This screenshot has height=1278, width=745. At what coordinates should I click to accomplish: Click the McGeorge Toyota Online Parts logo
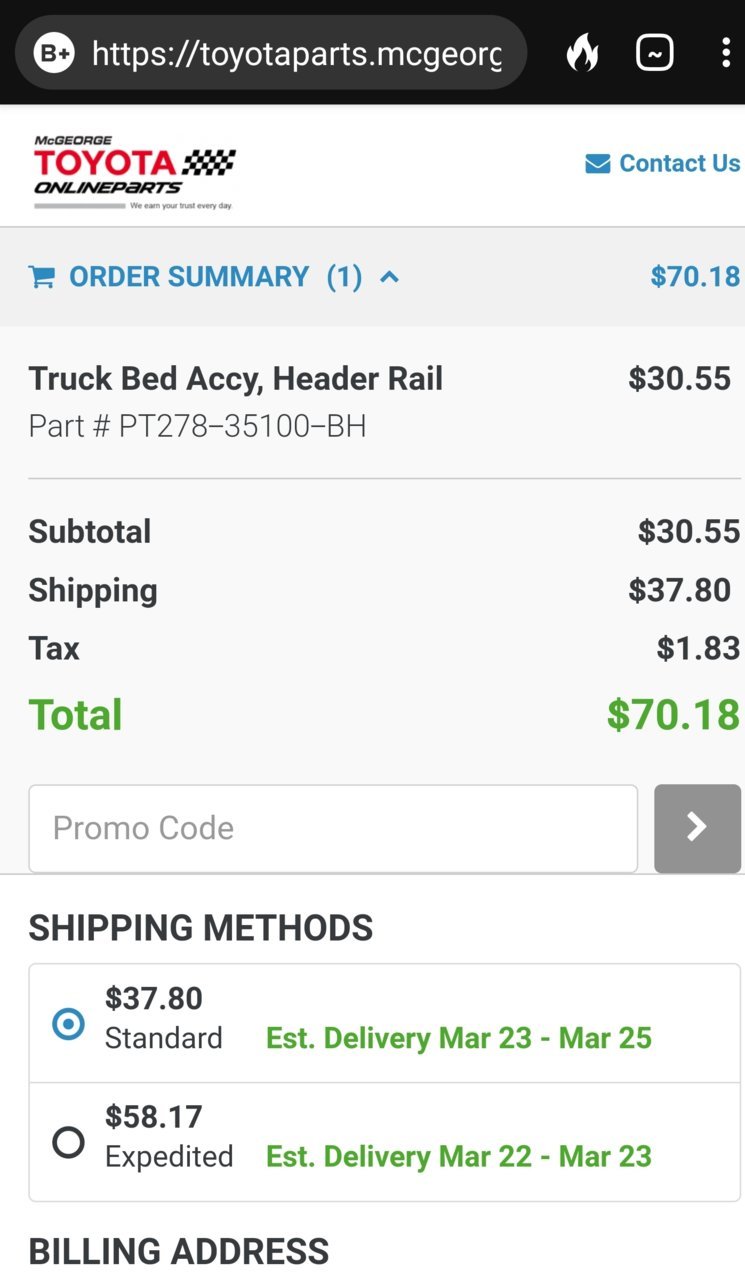coord(134,172)
